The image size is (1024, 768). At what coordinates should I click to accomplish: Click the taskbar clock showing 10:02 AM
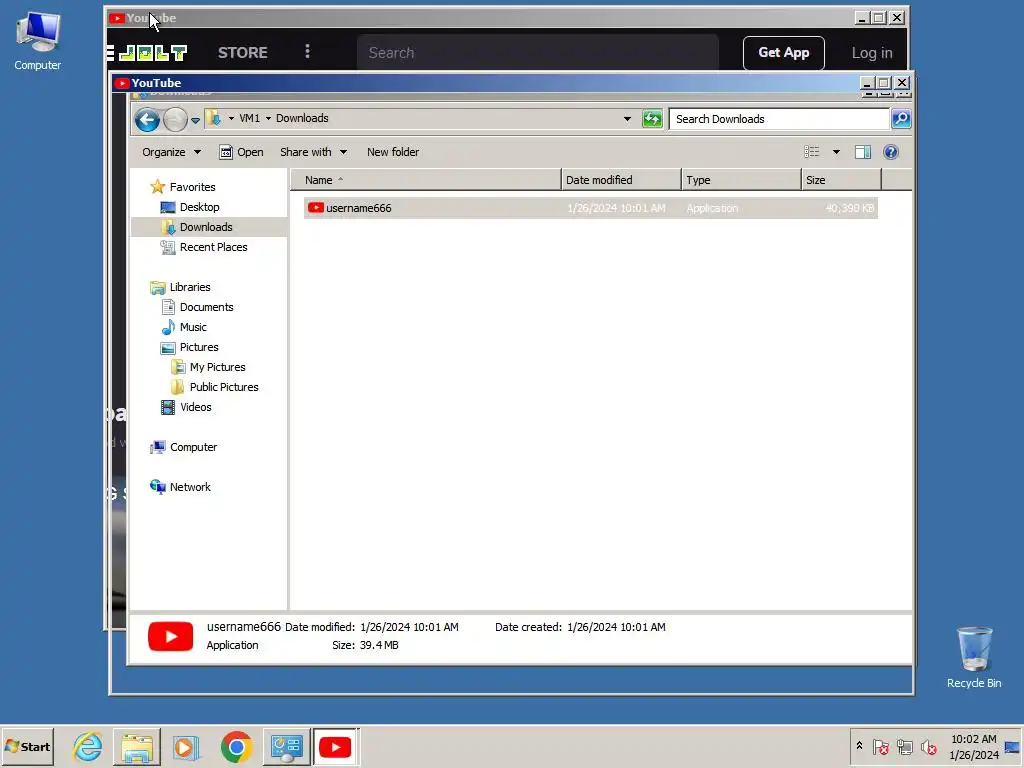tap(974, 746)
